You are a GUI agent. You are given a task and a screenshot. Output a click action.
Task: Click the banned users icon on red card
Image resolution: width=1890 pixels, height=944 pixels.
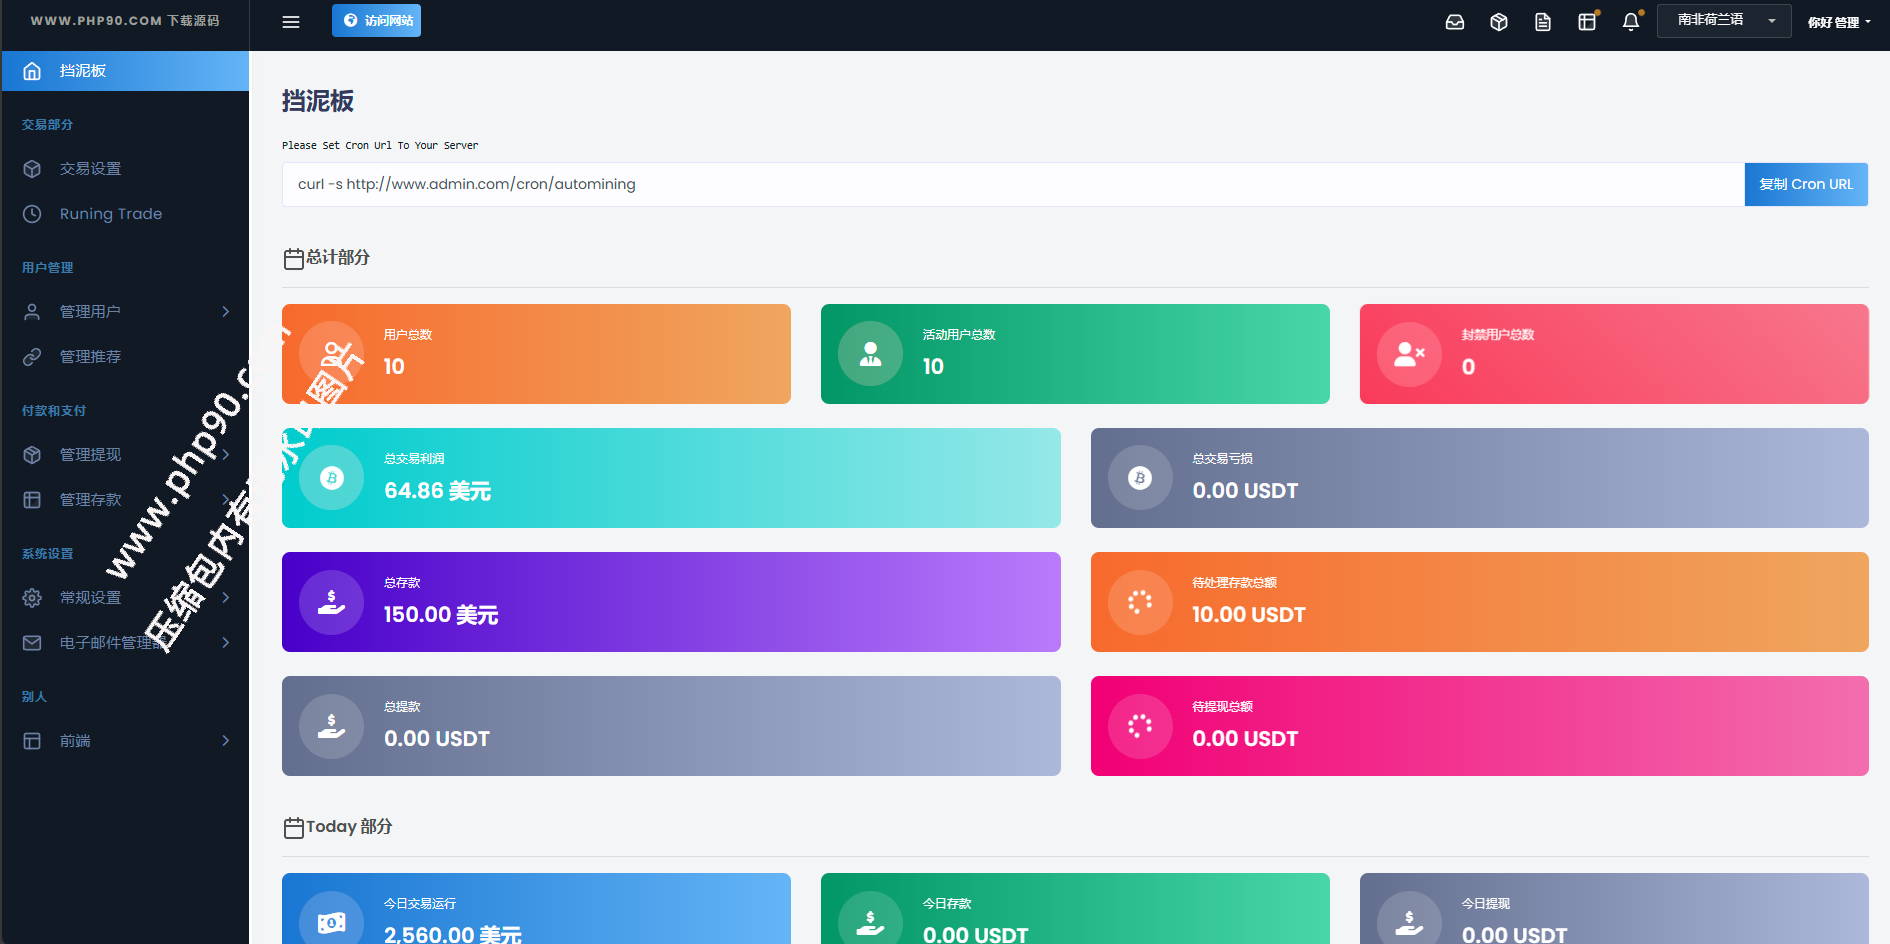1409,354
